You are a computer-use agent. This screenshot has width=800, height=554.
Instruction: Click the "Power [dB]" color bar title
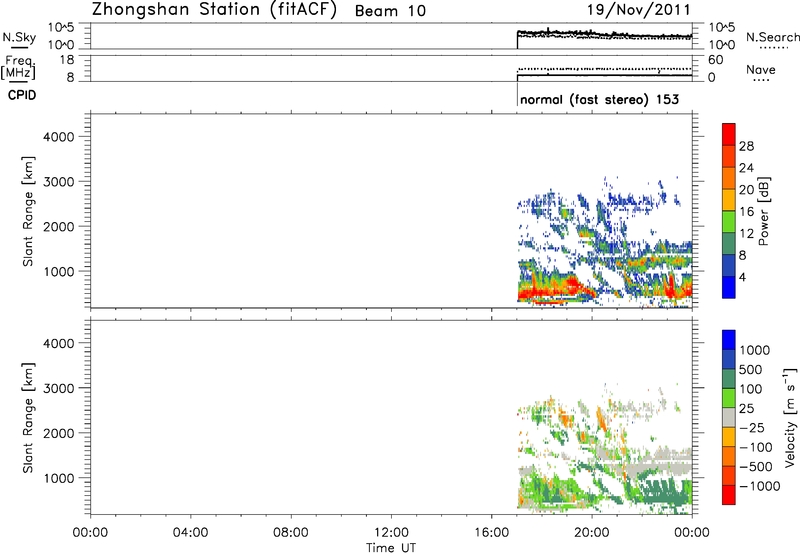[764, 211]
